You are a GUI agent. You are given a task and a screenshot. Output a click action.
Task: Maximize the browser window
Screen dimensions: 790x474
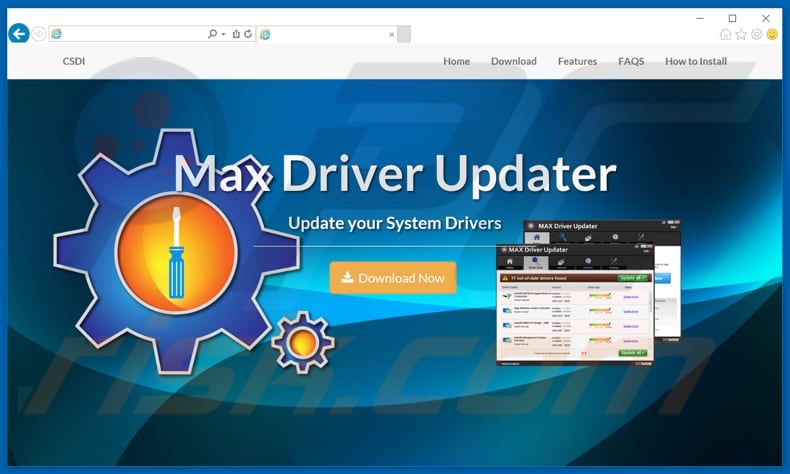coord(733,18)
